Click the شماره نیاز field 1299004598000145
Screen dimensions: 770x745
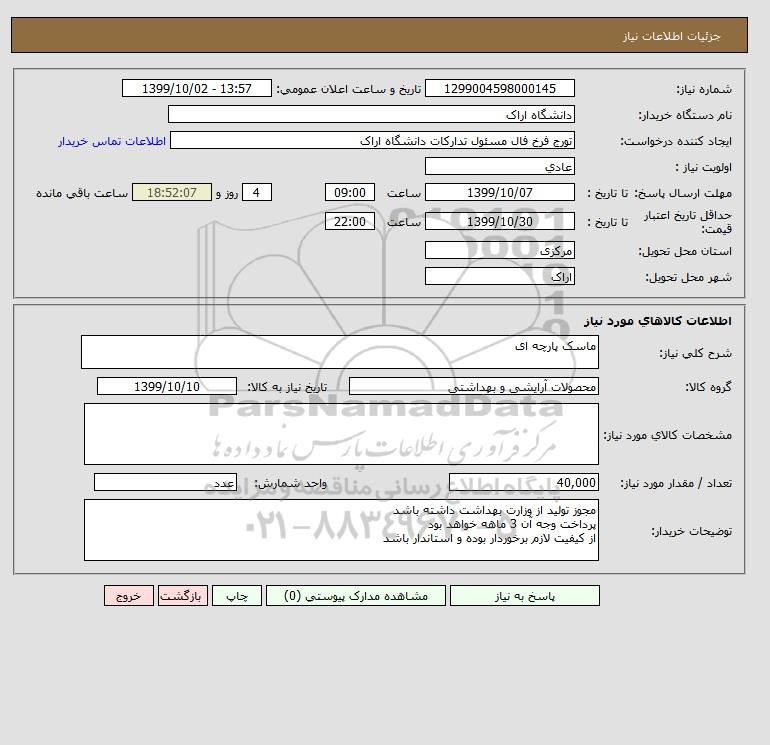pyautogui.click(x=499, y=88)
